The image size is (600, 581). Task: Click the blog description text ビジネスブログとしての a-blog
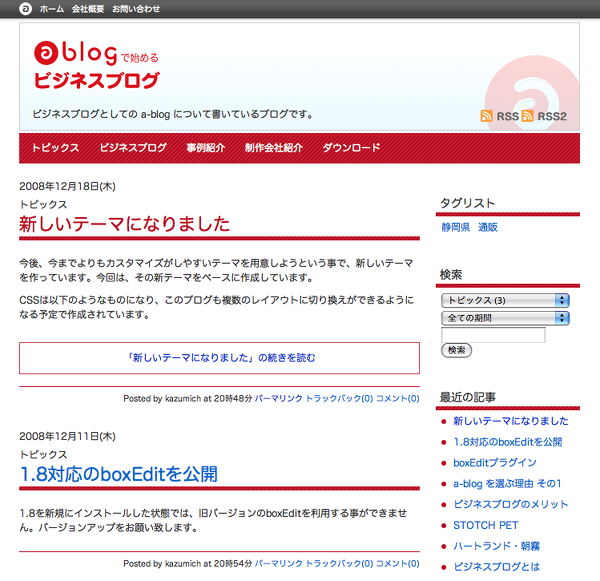coord(173,114)
